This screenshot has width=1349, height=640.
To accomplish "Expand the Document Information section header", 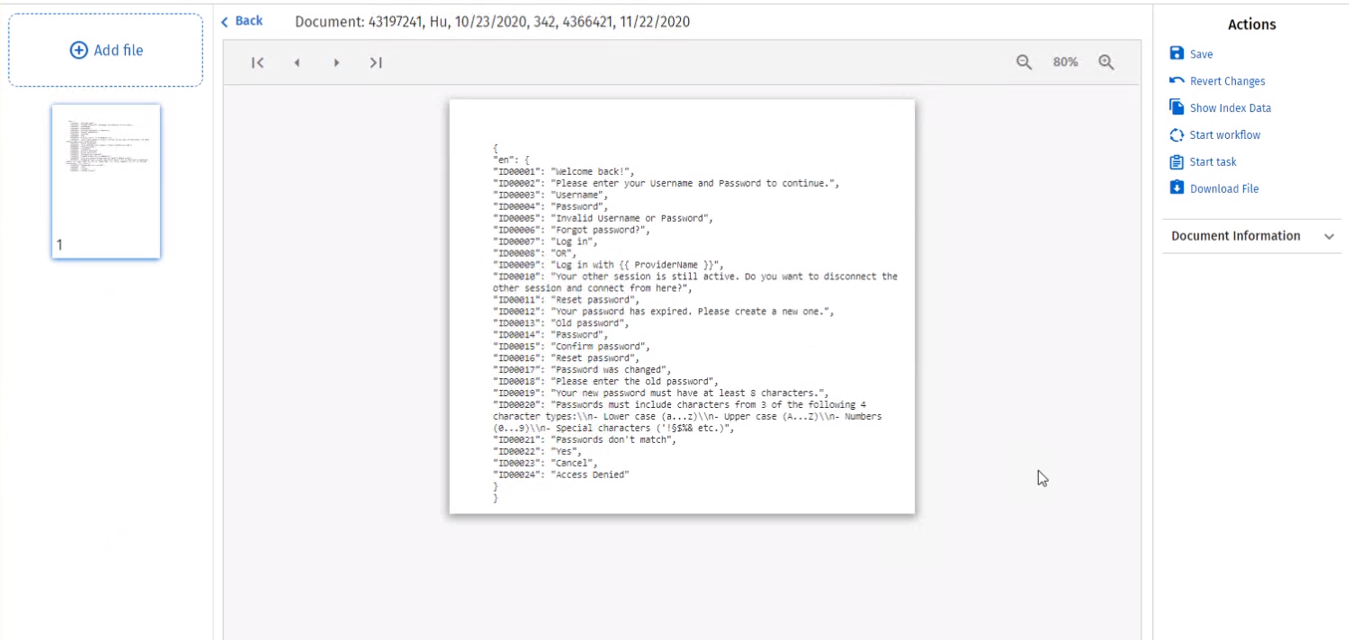I will click(x=1236, y=236).
